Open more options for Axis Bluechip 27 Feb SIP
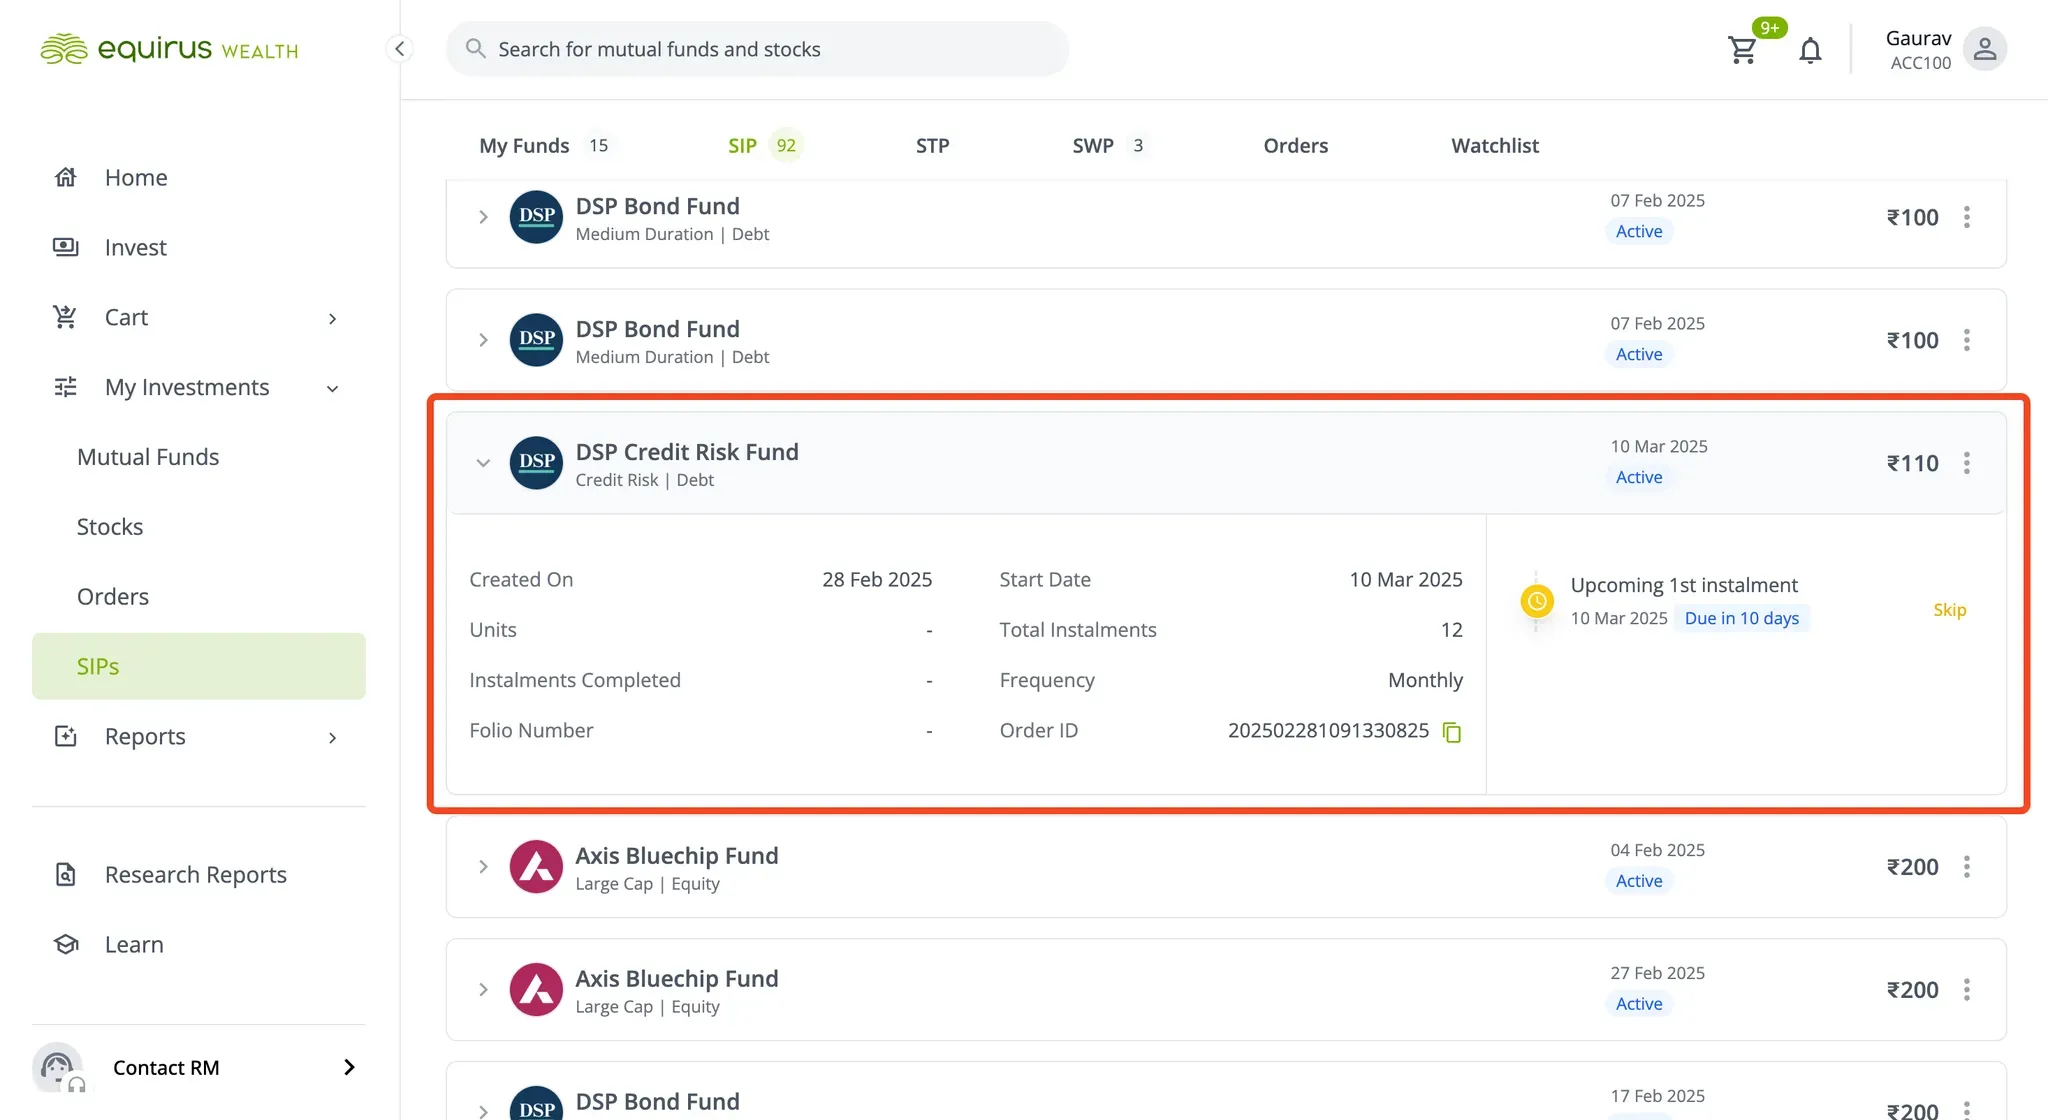2048x1120 pixels. click(x=1966, y=990)
